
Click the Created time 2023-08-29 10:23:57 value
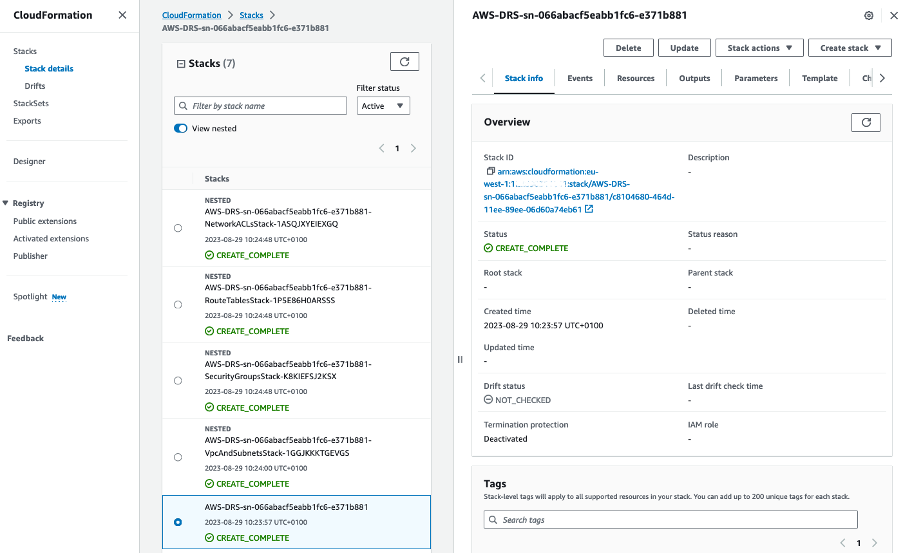click(x=543, y=325)
